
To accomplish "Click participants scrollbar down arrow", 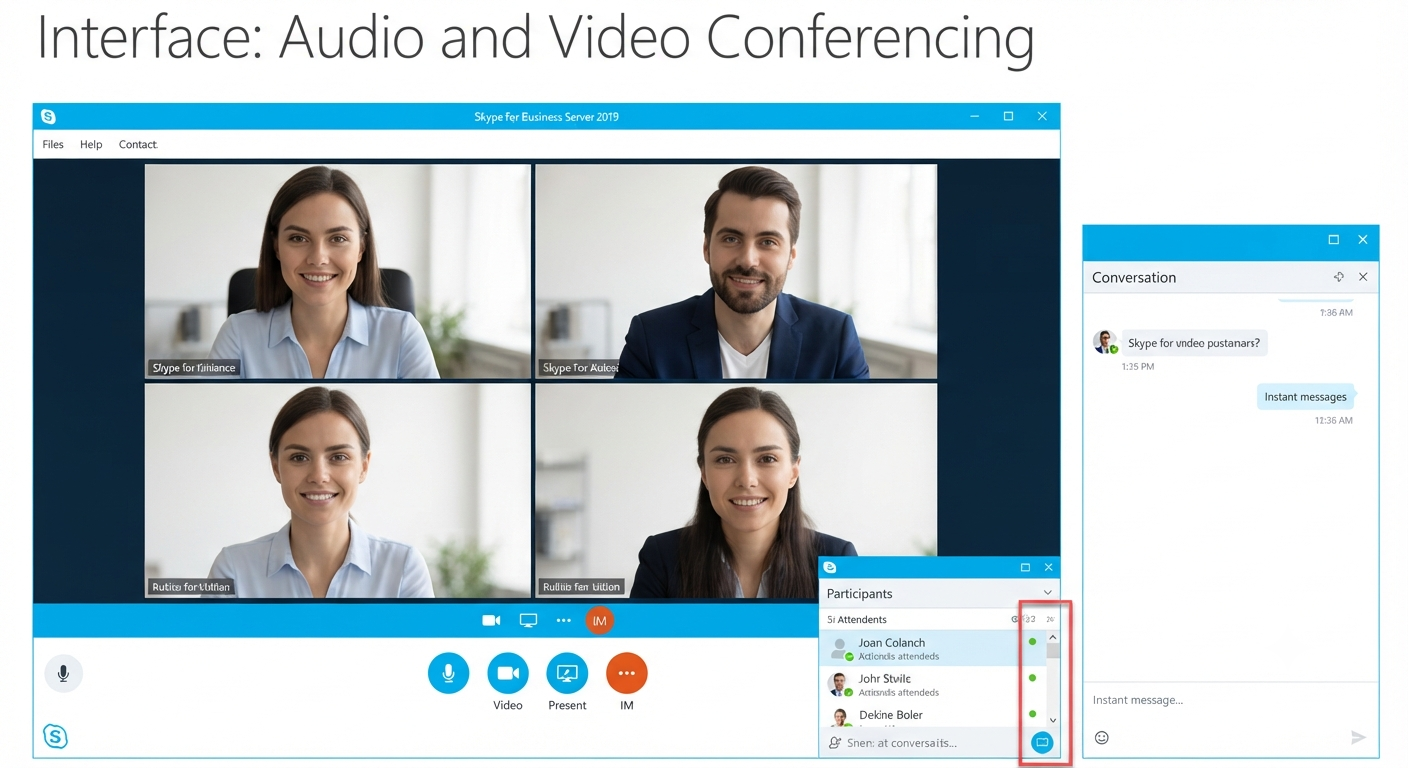I will click(x=1053, y=720).
